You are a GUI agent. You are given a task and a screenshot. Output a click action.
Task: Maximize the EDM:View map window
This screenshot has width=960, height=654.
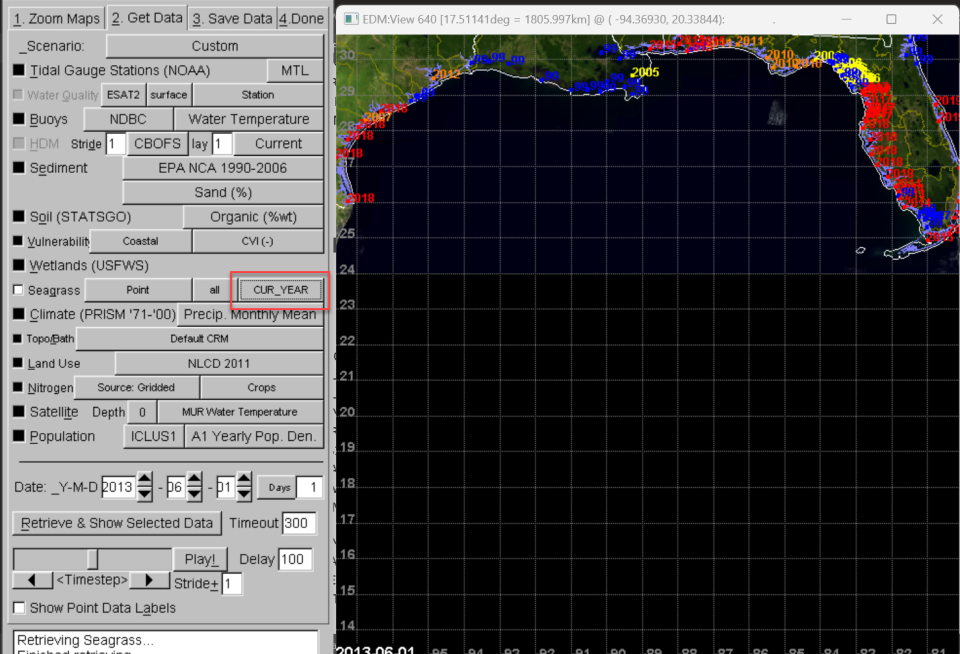click(891, 19)
